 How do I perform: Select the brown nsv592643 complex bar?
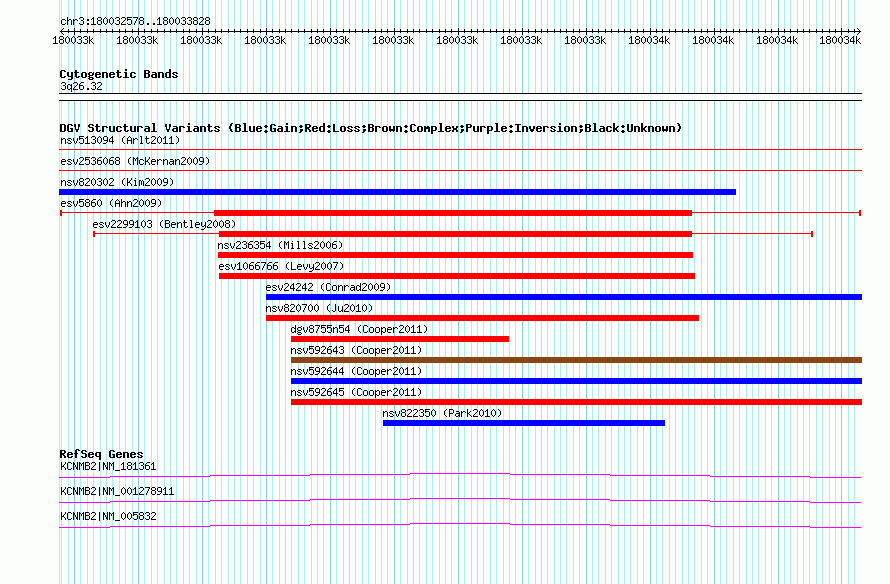(576, 360)
